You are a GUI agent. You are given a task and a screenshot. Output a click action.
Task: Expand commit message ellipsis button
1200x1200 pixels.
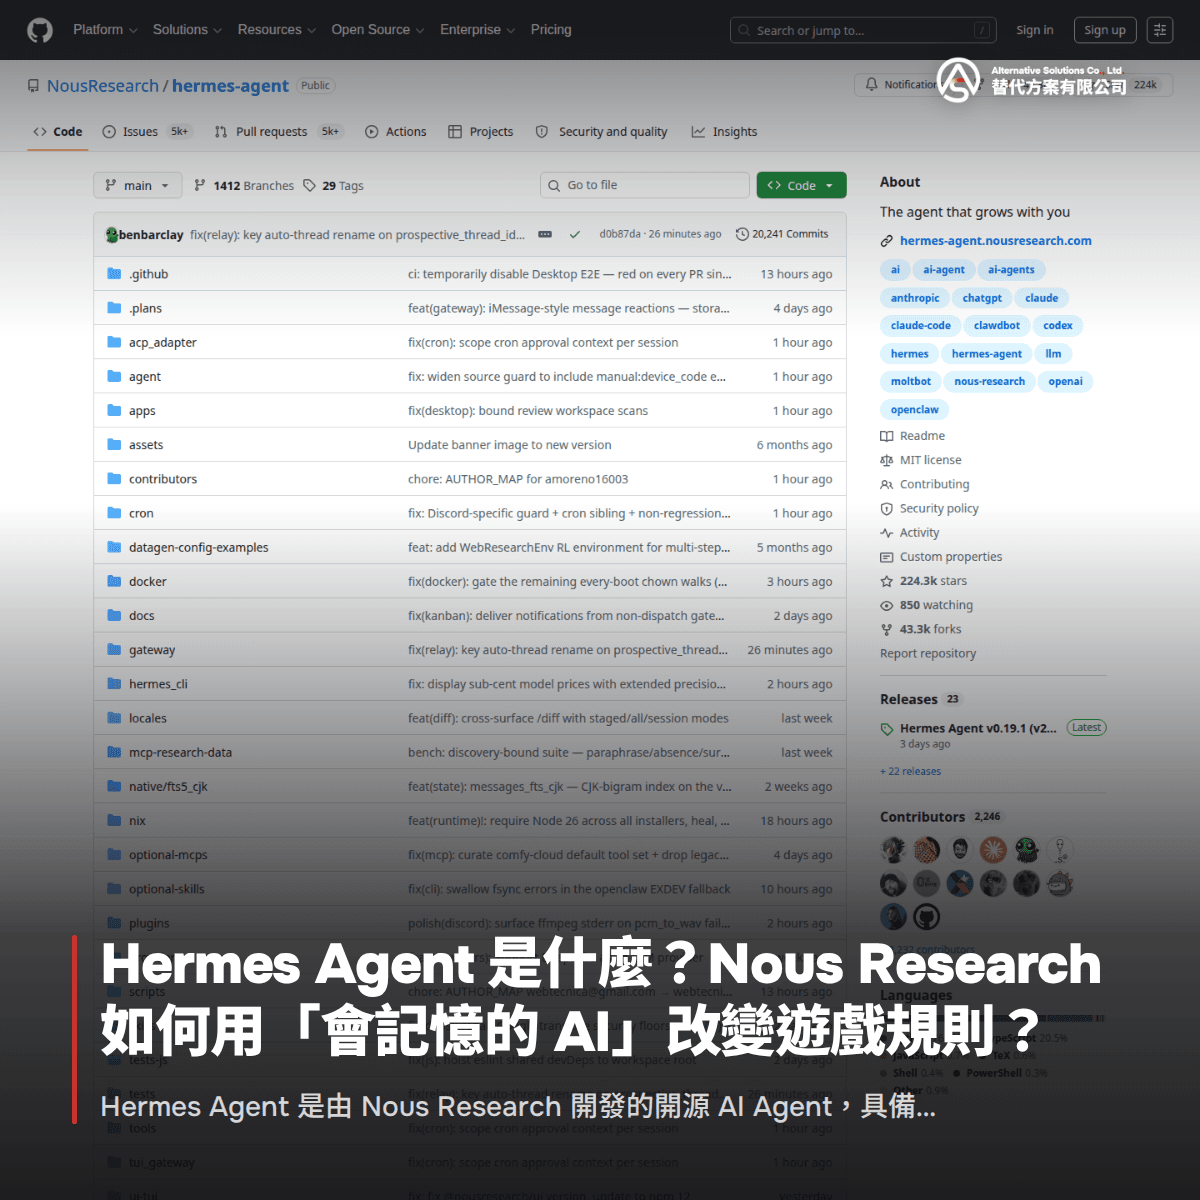pyautogui.click(x=545, y=234)
